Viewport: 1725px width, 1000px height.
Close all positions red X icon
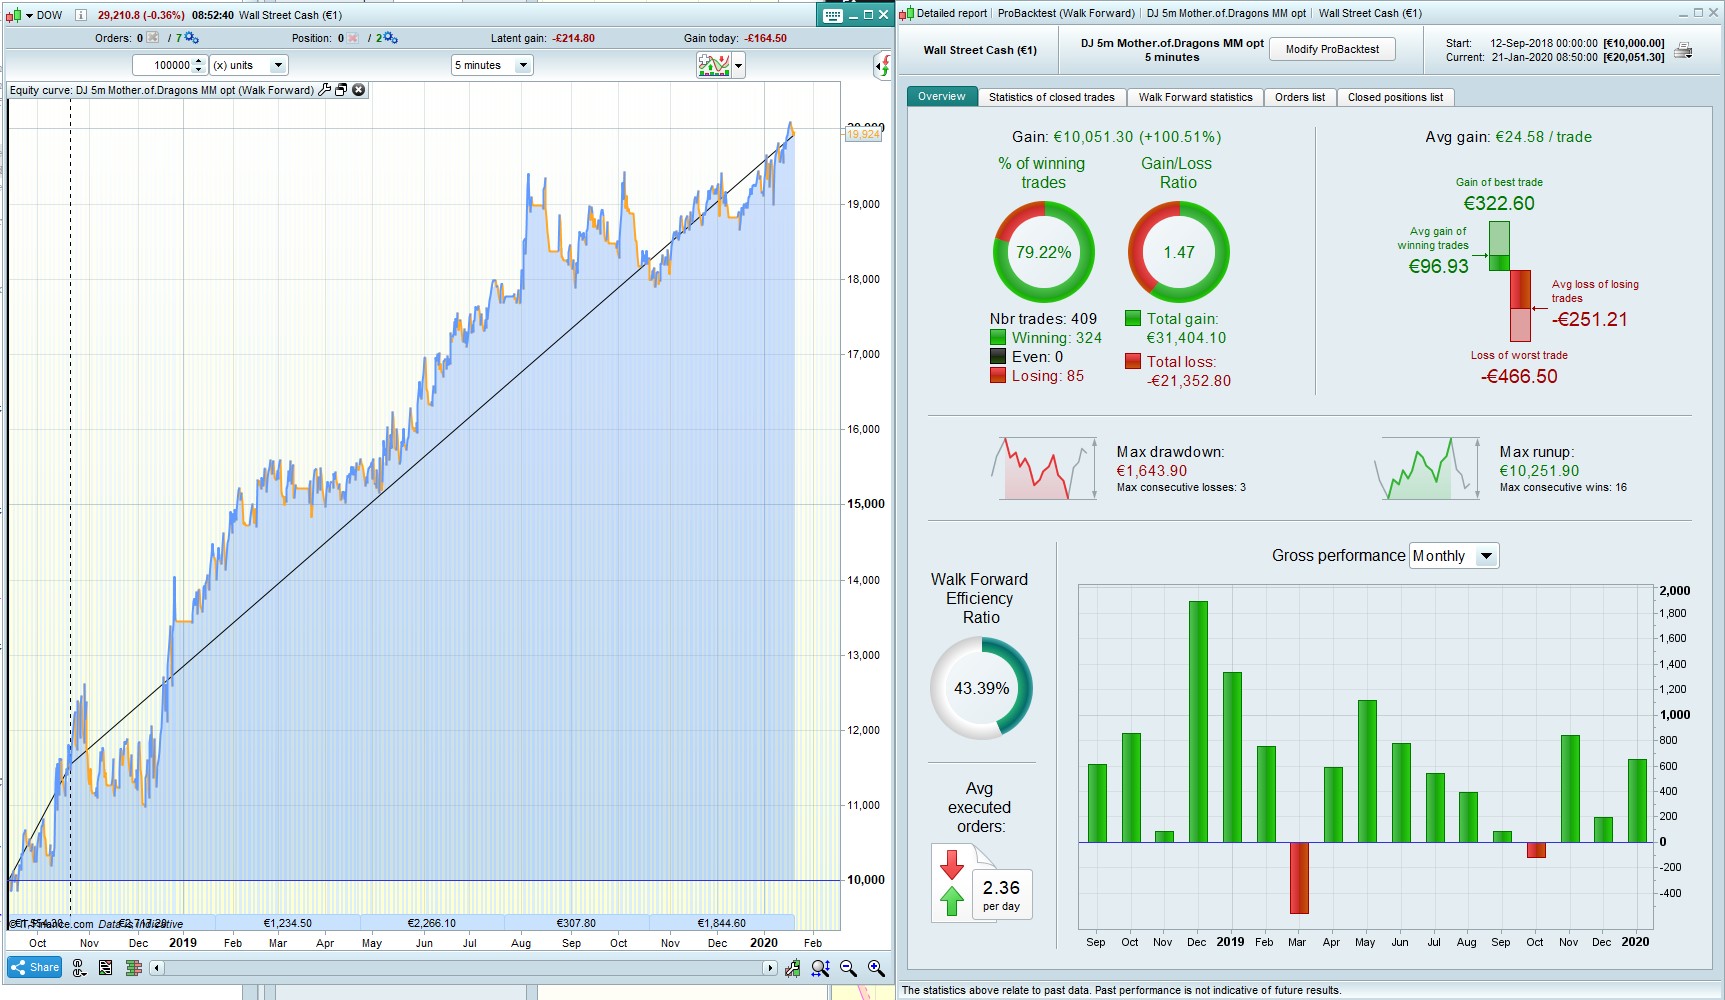[352, 38]
